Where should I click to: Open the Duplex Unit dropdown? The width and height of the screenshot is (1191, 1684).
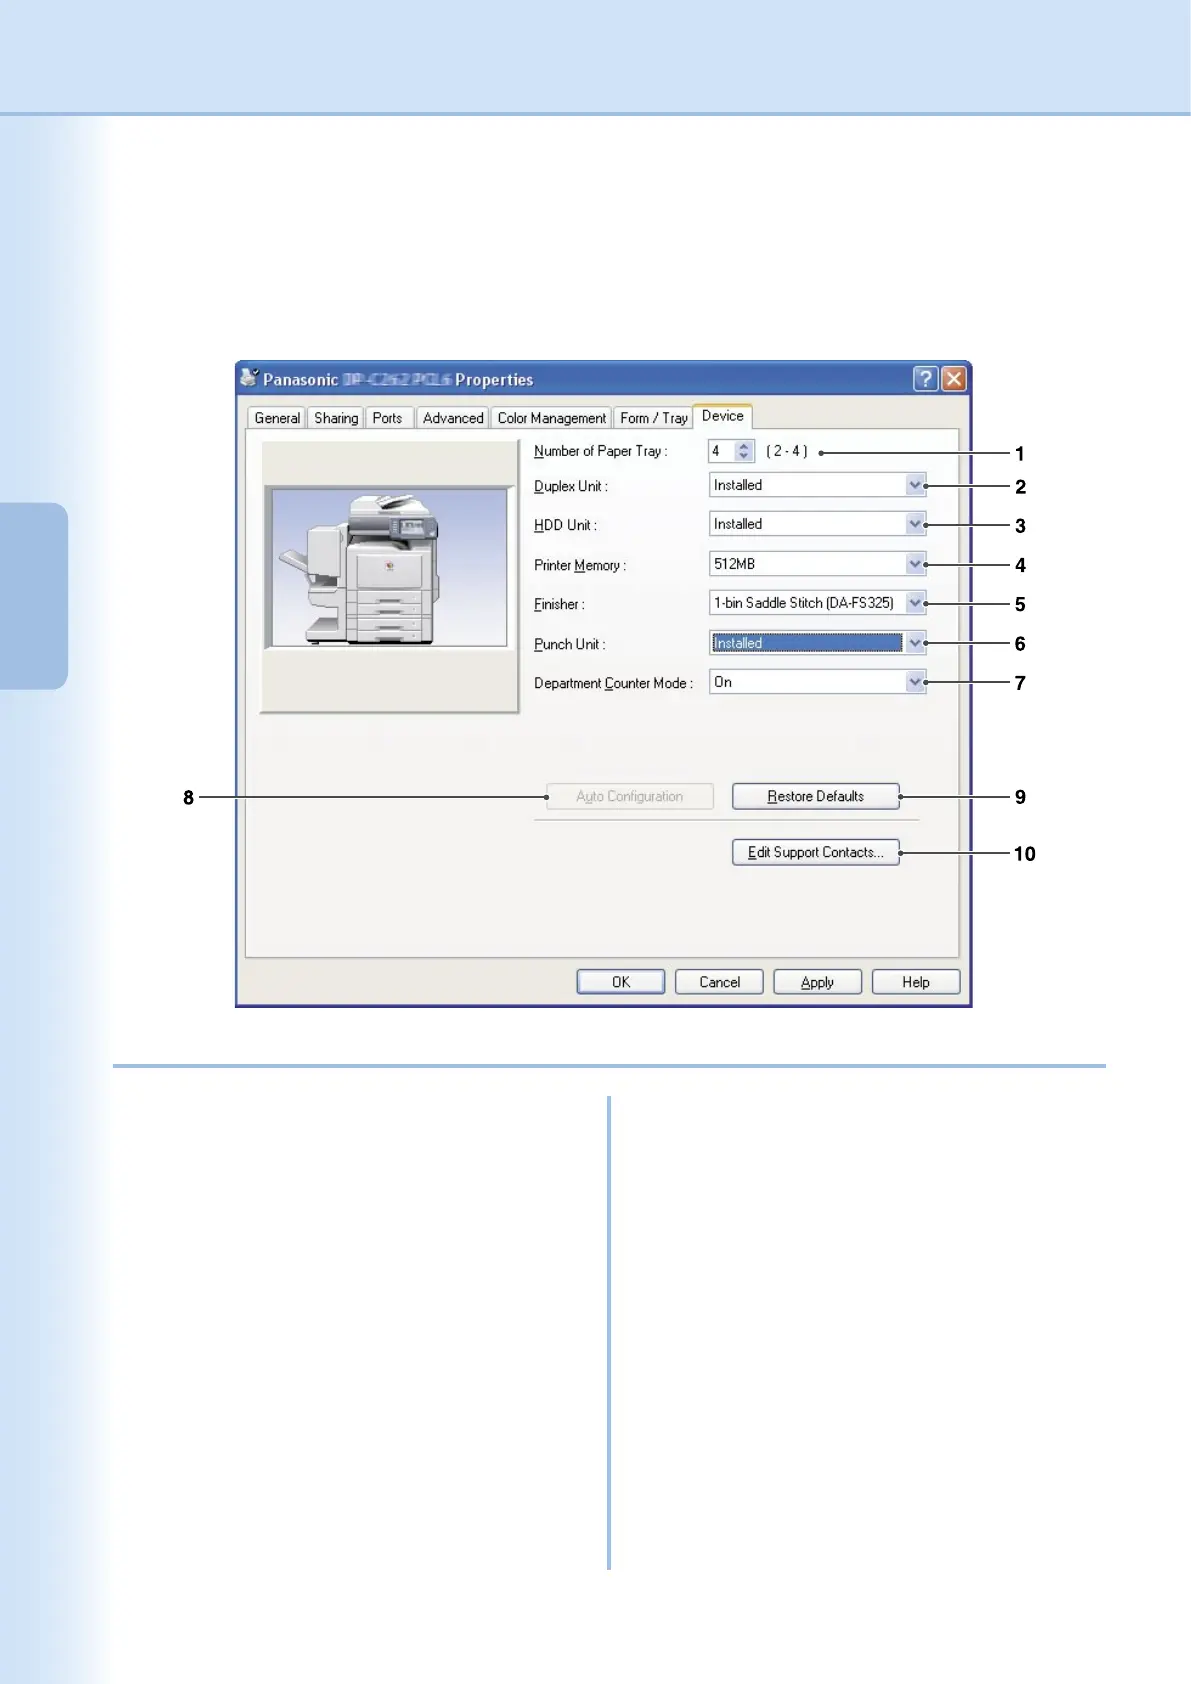(x=915, y=485)
